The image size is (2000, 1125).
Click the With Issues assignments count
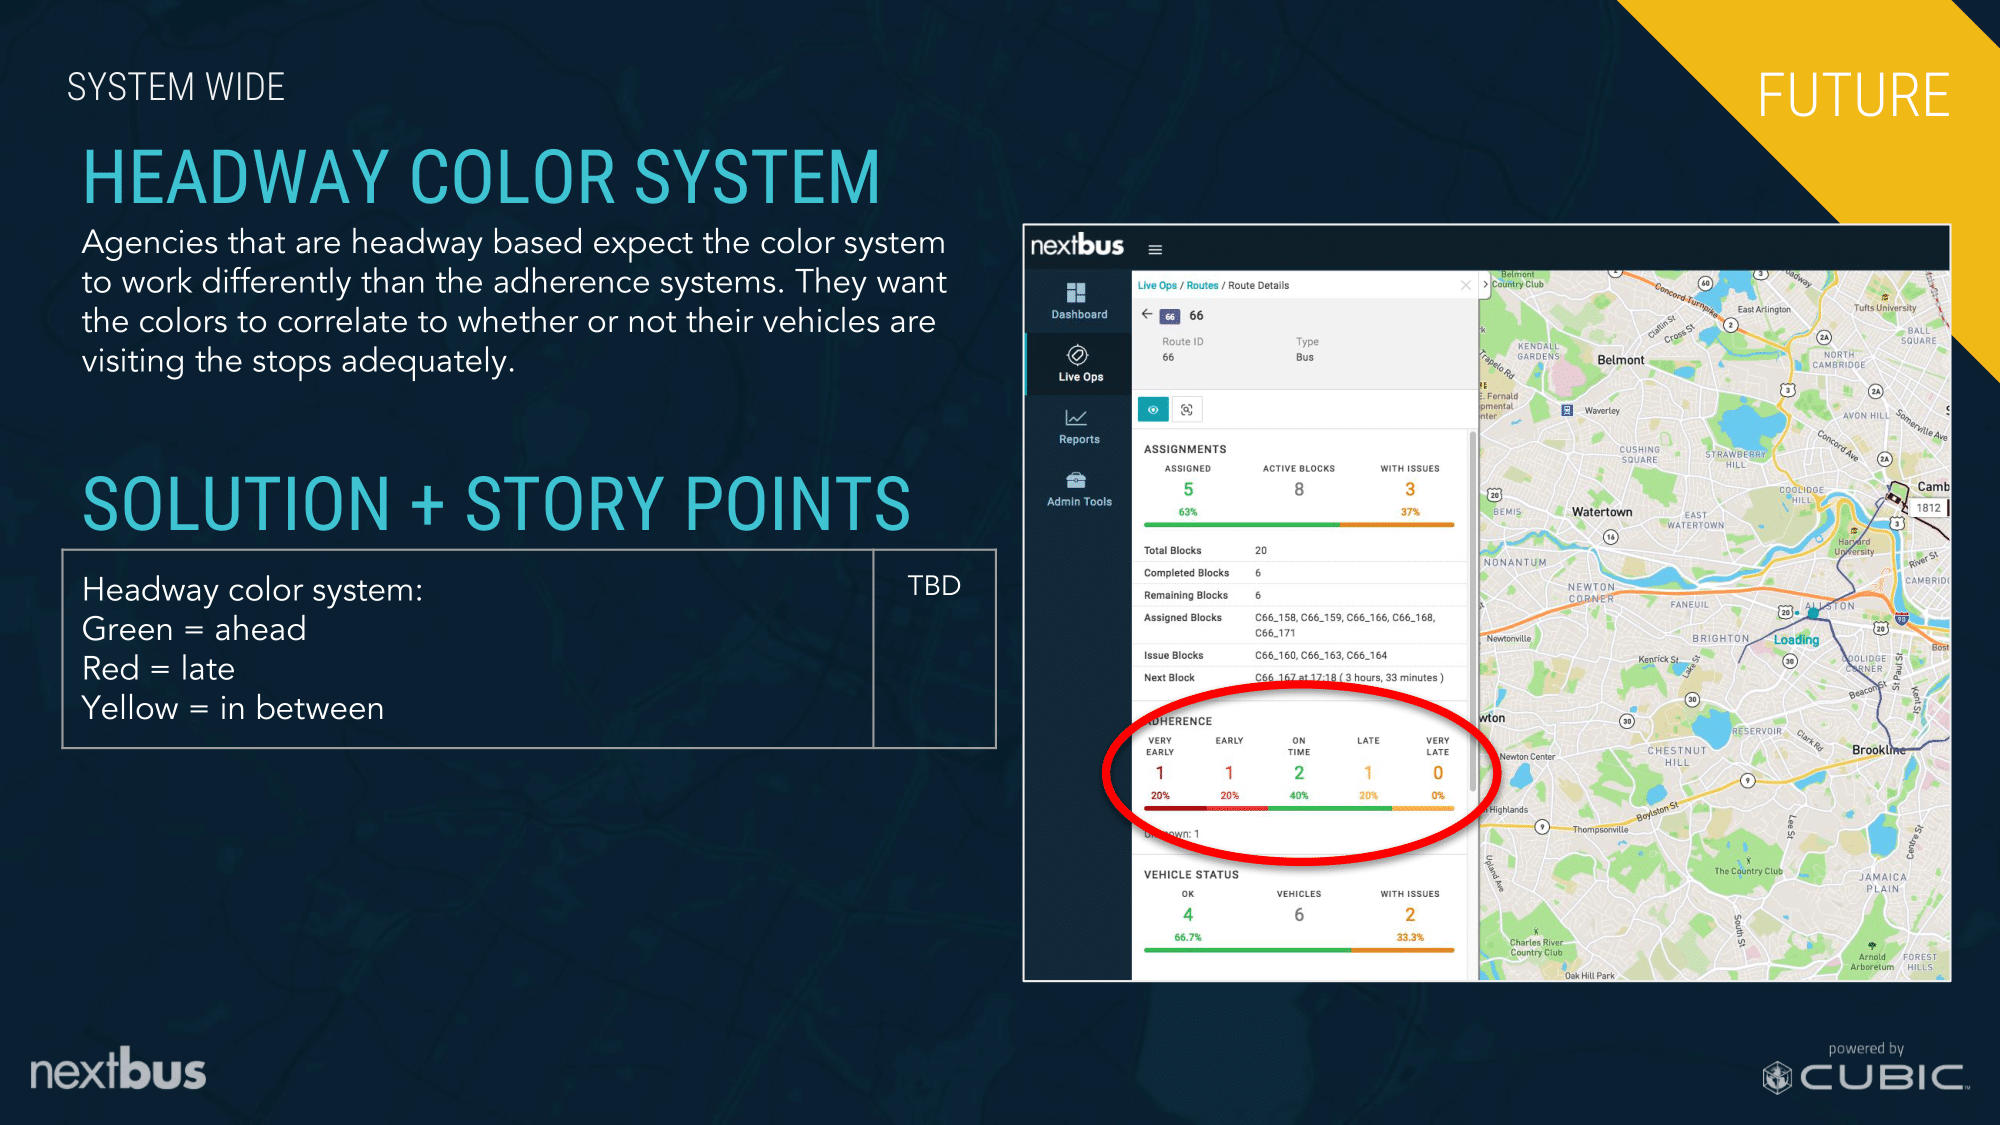pyautogui.click(x=1409, y=490)
